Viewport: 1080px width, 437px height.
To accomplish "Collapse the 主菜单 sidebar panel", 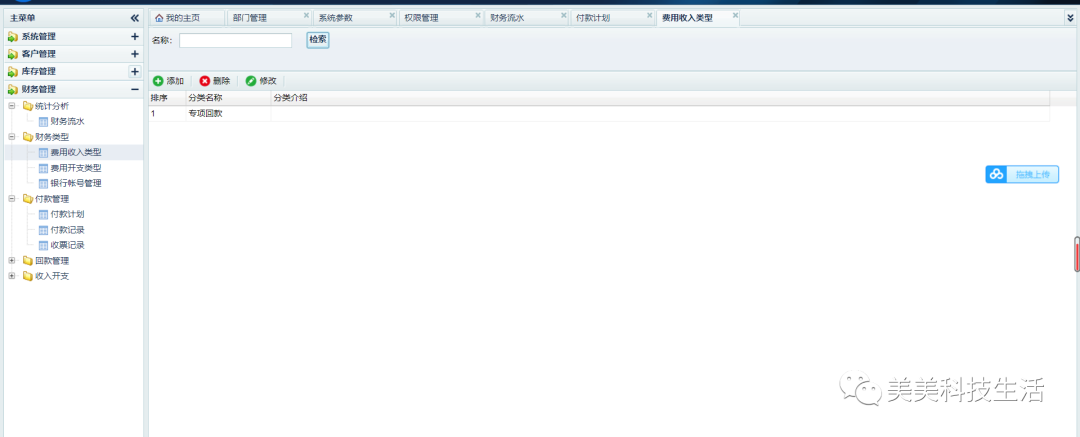I will click(135, 19).
